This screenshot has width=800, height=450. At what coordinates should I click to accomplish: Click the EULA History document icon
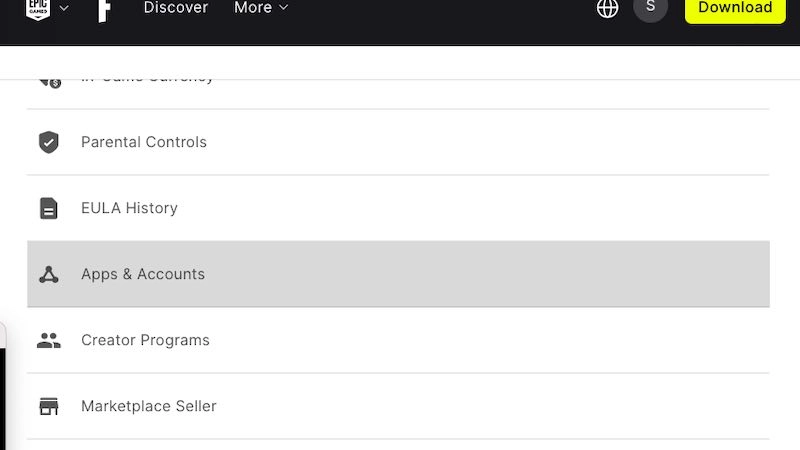(48, 208)
